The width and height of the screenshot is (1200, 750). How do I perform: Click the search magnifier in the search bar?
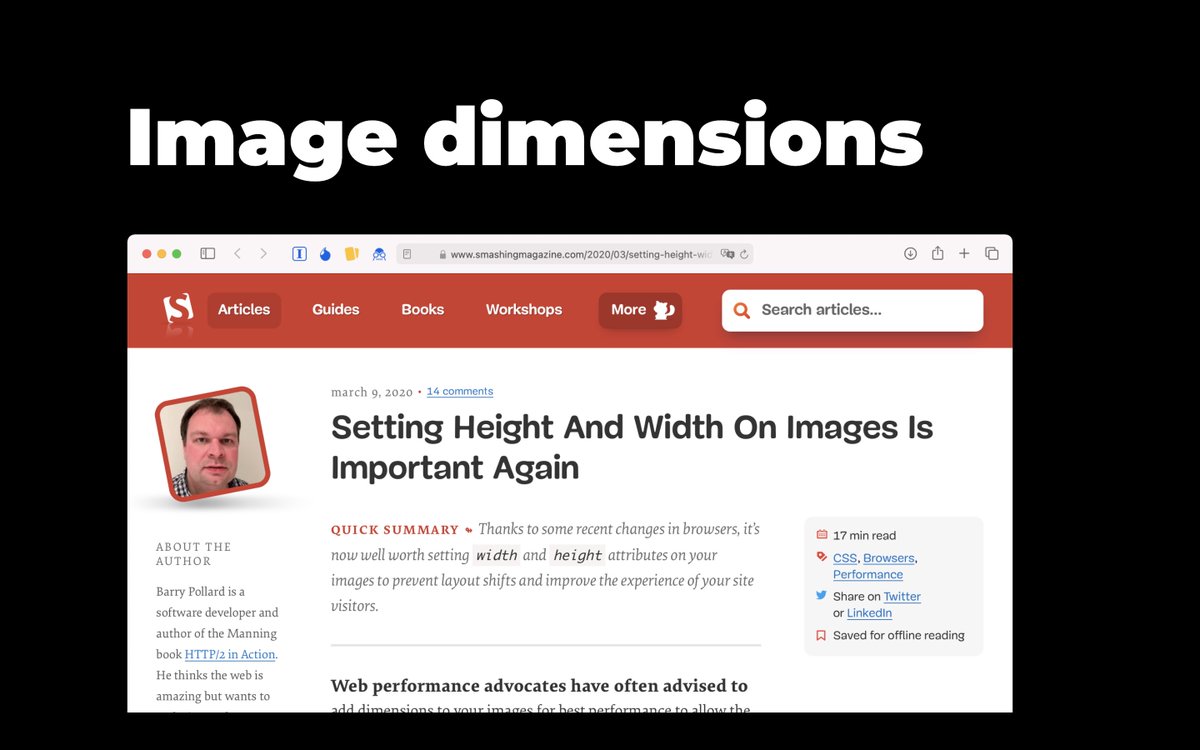point(741,310)
